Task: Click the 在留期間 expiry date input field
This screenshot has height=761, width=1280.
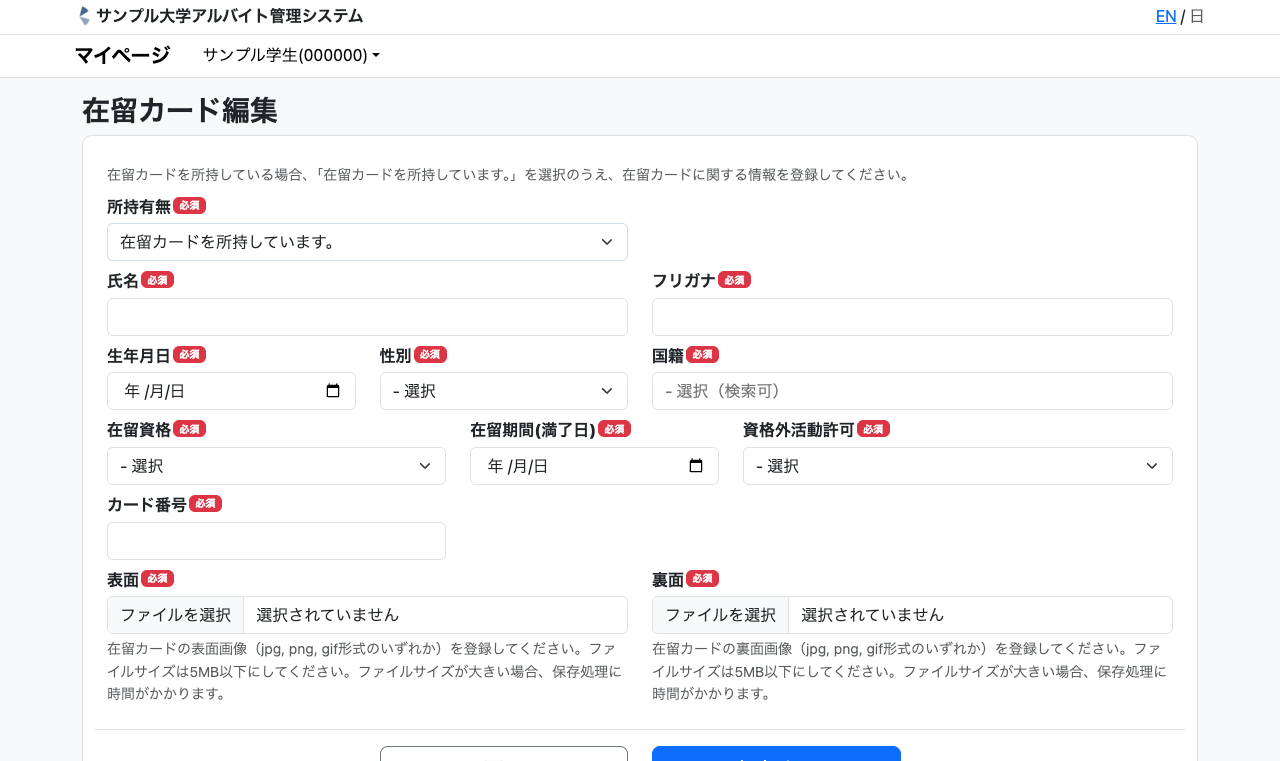Action: [578, 466]
